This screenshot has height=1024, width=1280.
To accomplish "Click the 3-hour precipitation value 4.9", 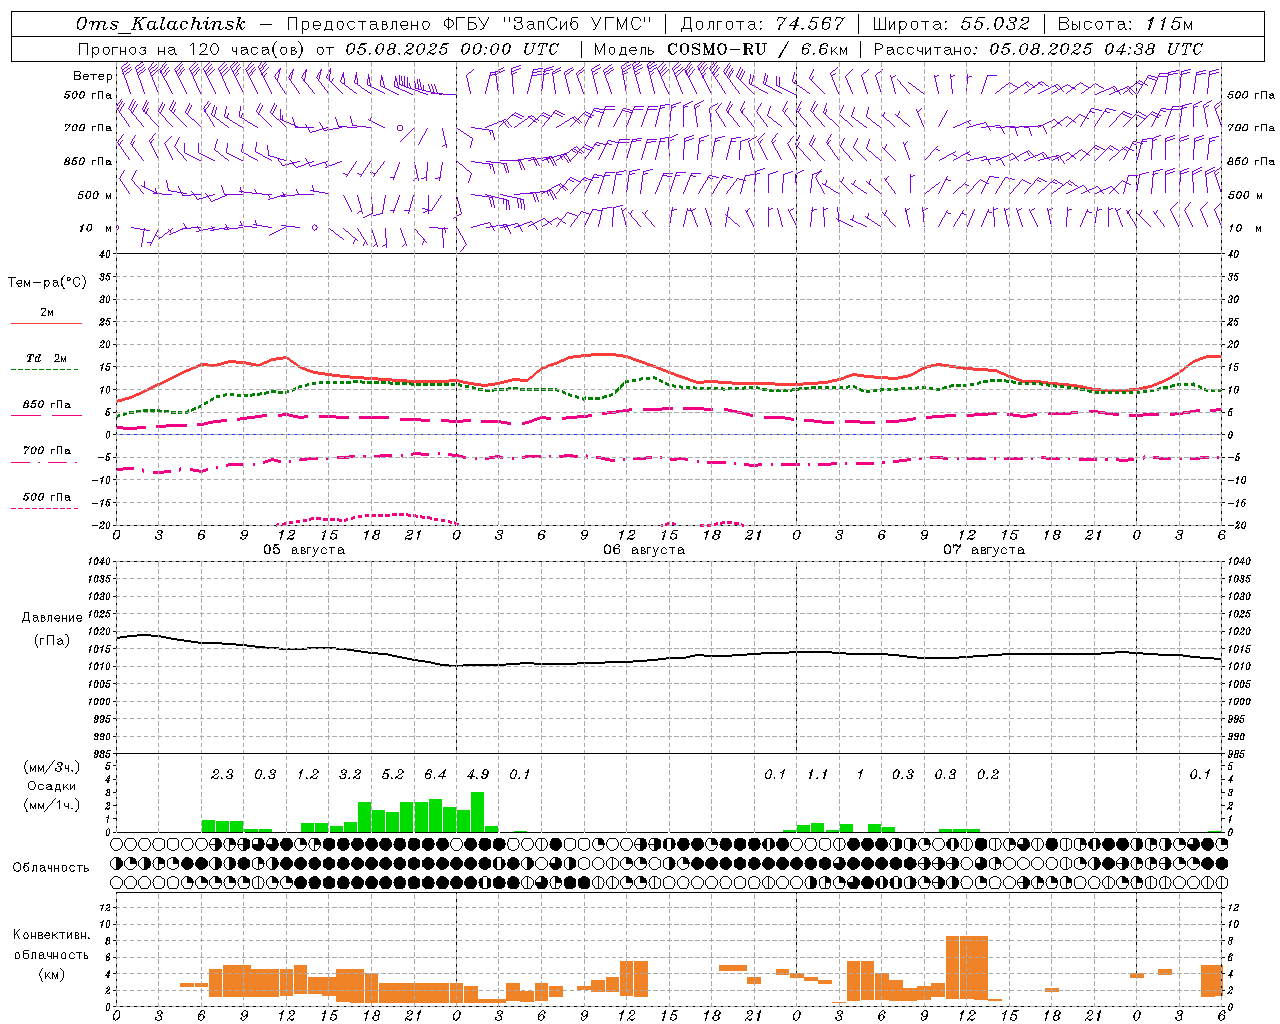I will click(478, 775).
